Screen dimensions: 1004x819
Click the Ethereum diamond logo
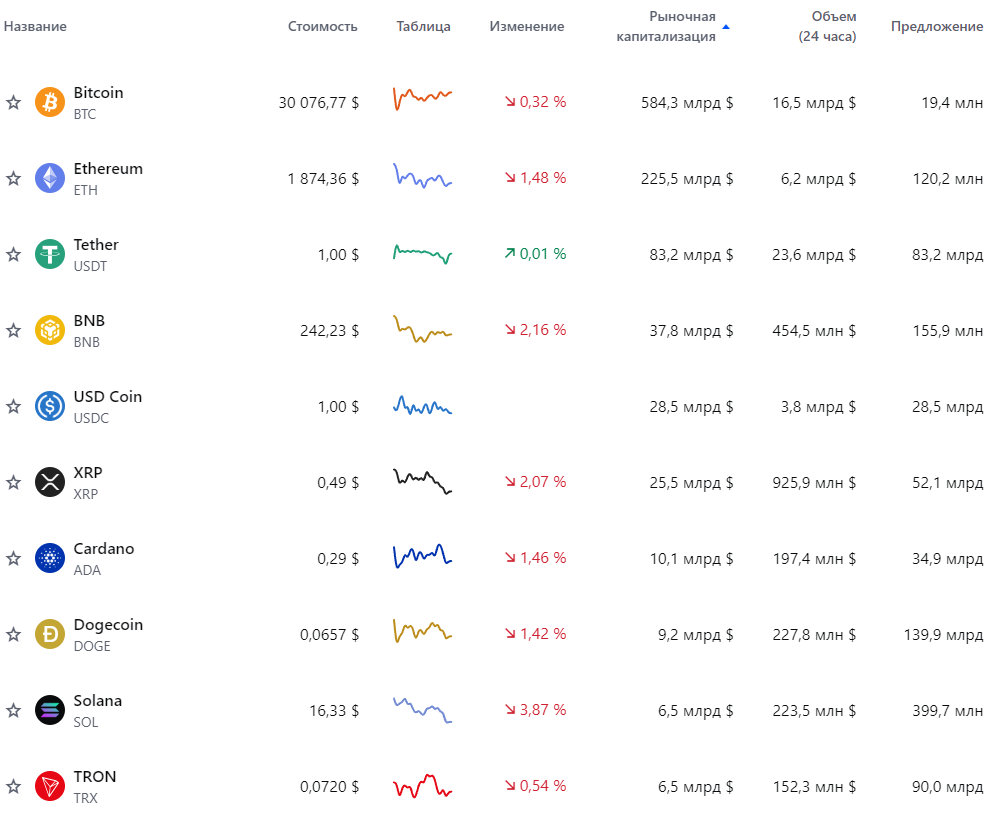pos(50,178)
